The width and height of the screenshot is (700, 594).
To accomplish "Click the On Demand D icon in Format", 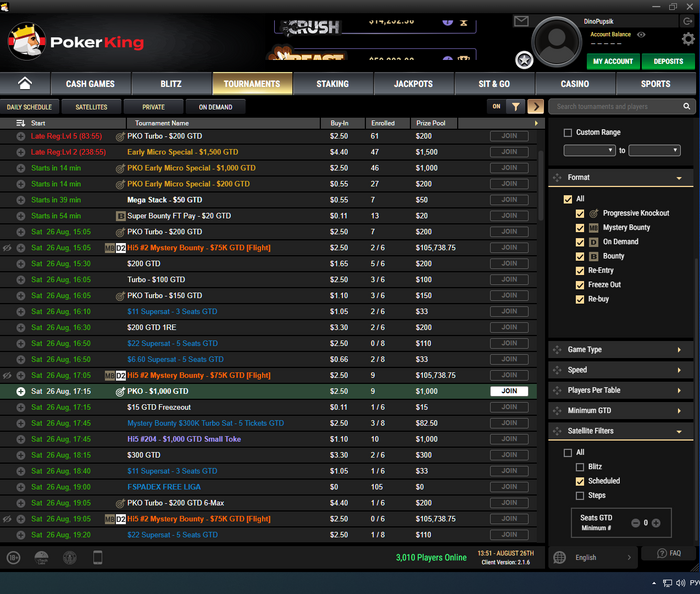I will 594,242.
